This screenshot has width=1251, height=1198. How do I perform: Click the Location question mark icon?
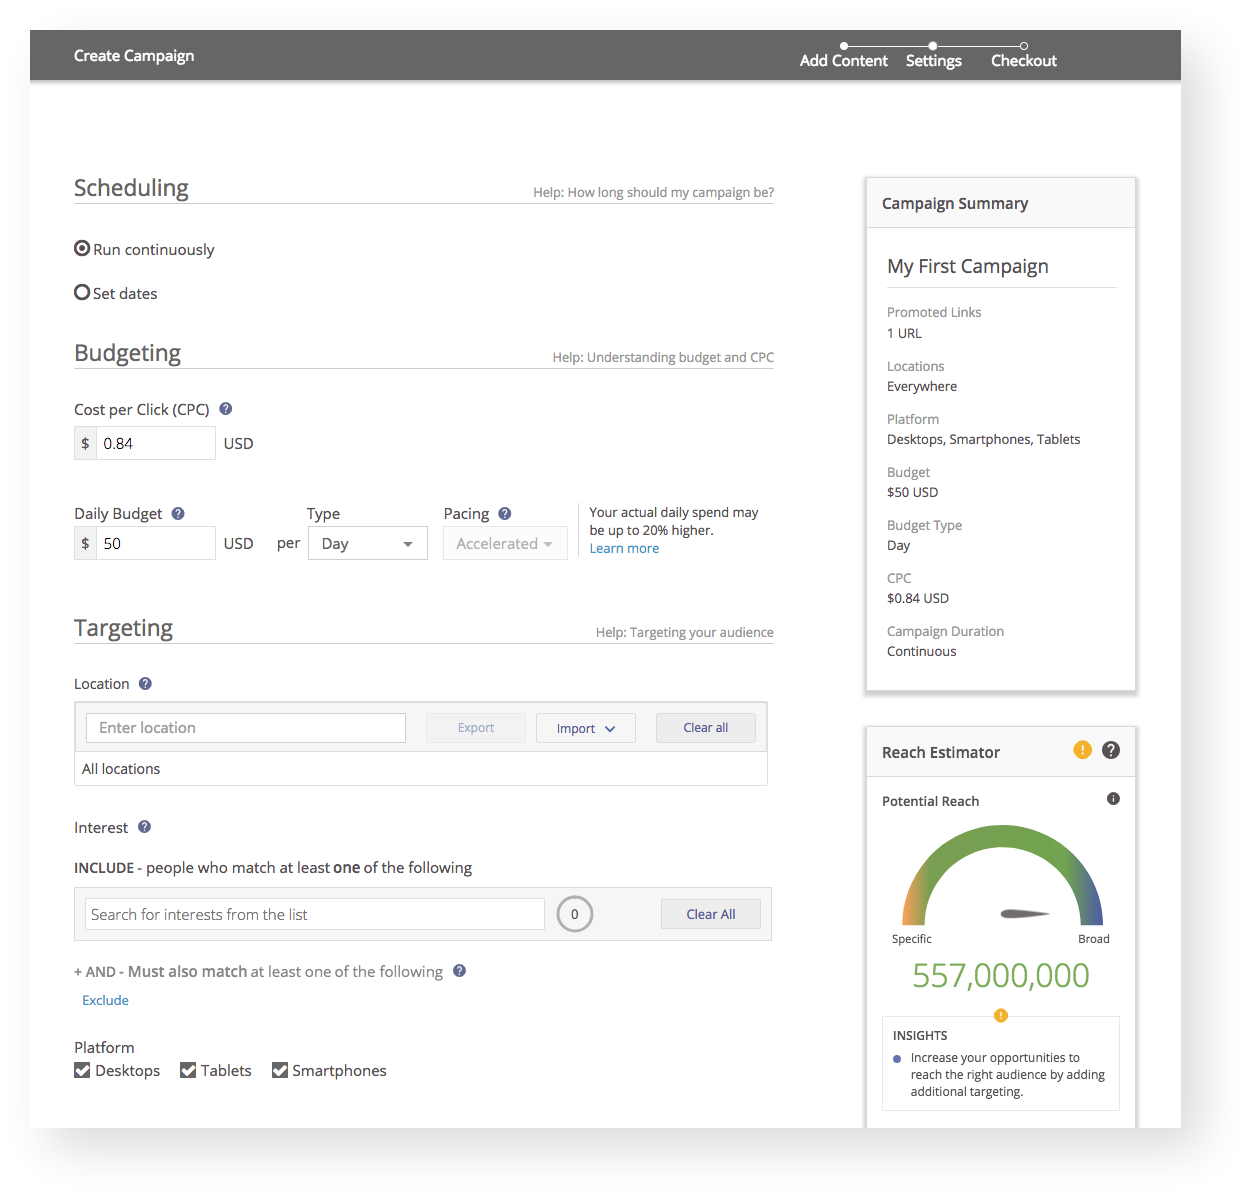point(145,684)
